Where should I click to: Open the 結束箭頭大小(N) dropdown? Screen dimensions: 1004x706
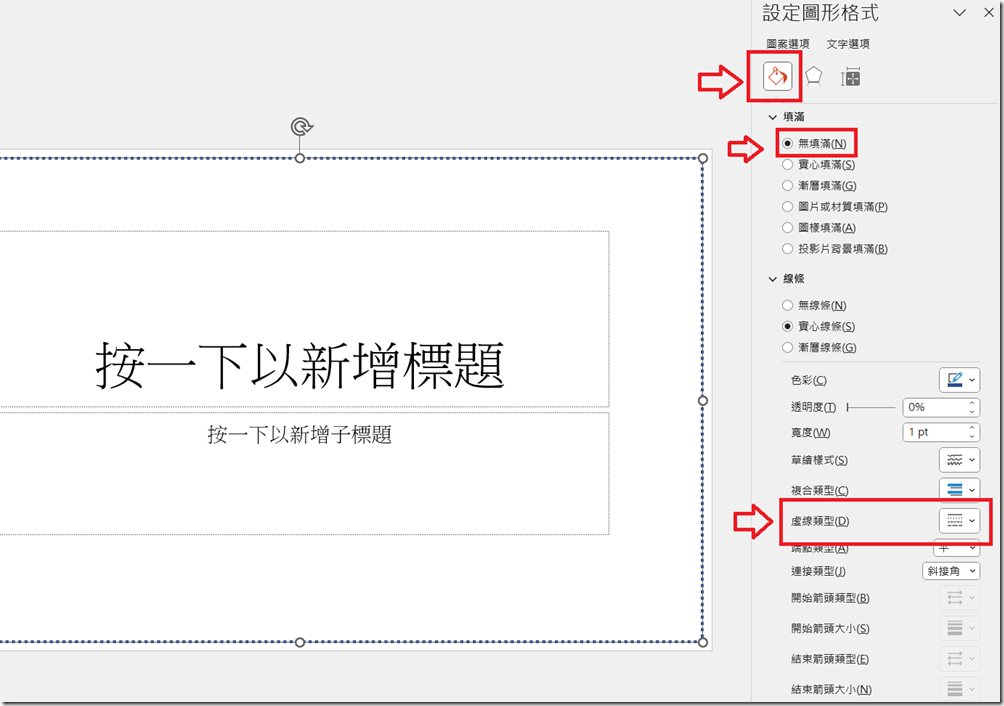(959, 689)
